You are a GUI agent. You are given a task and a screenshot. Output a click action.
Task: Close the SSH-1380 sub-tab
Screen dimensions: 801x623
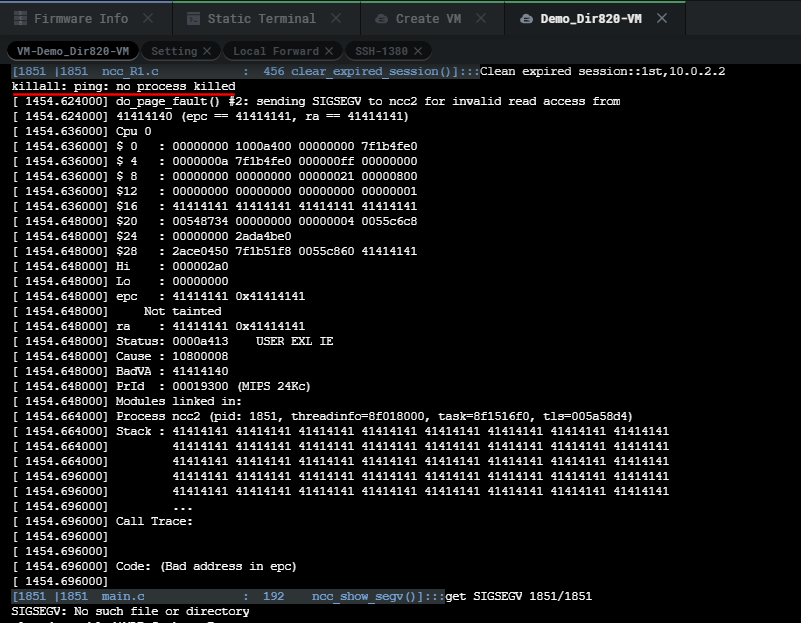click(x=418, y=51)
